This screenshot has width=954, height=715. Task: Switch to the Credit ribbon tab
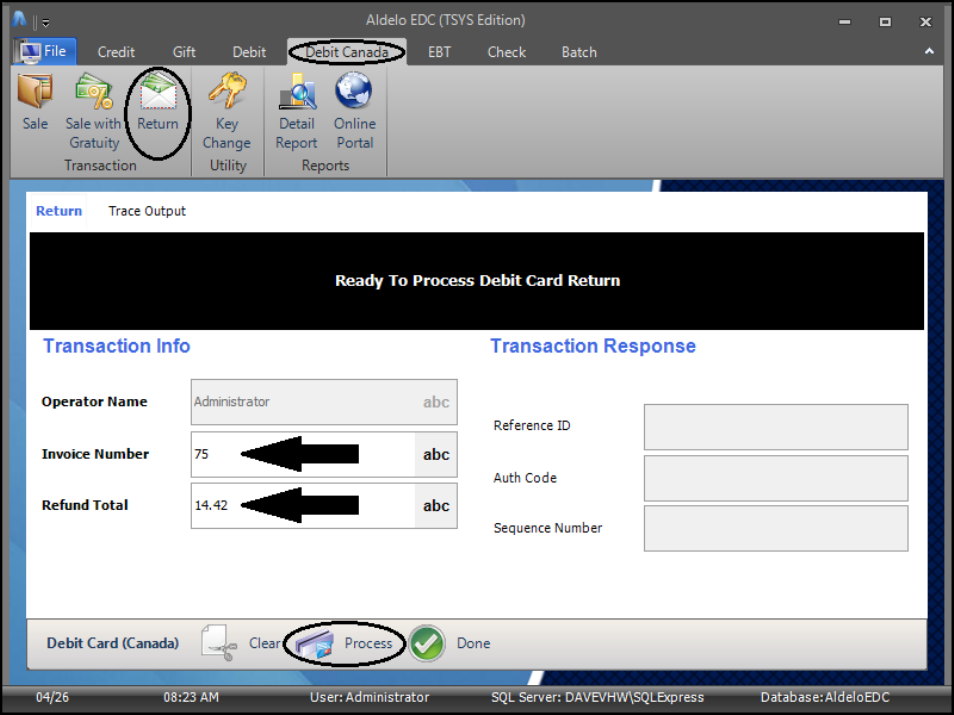point(116,52)
